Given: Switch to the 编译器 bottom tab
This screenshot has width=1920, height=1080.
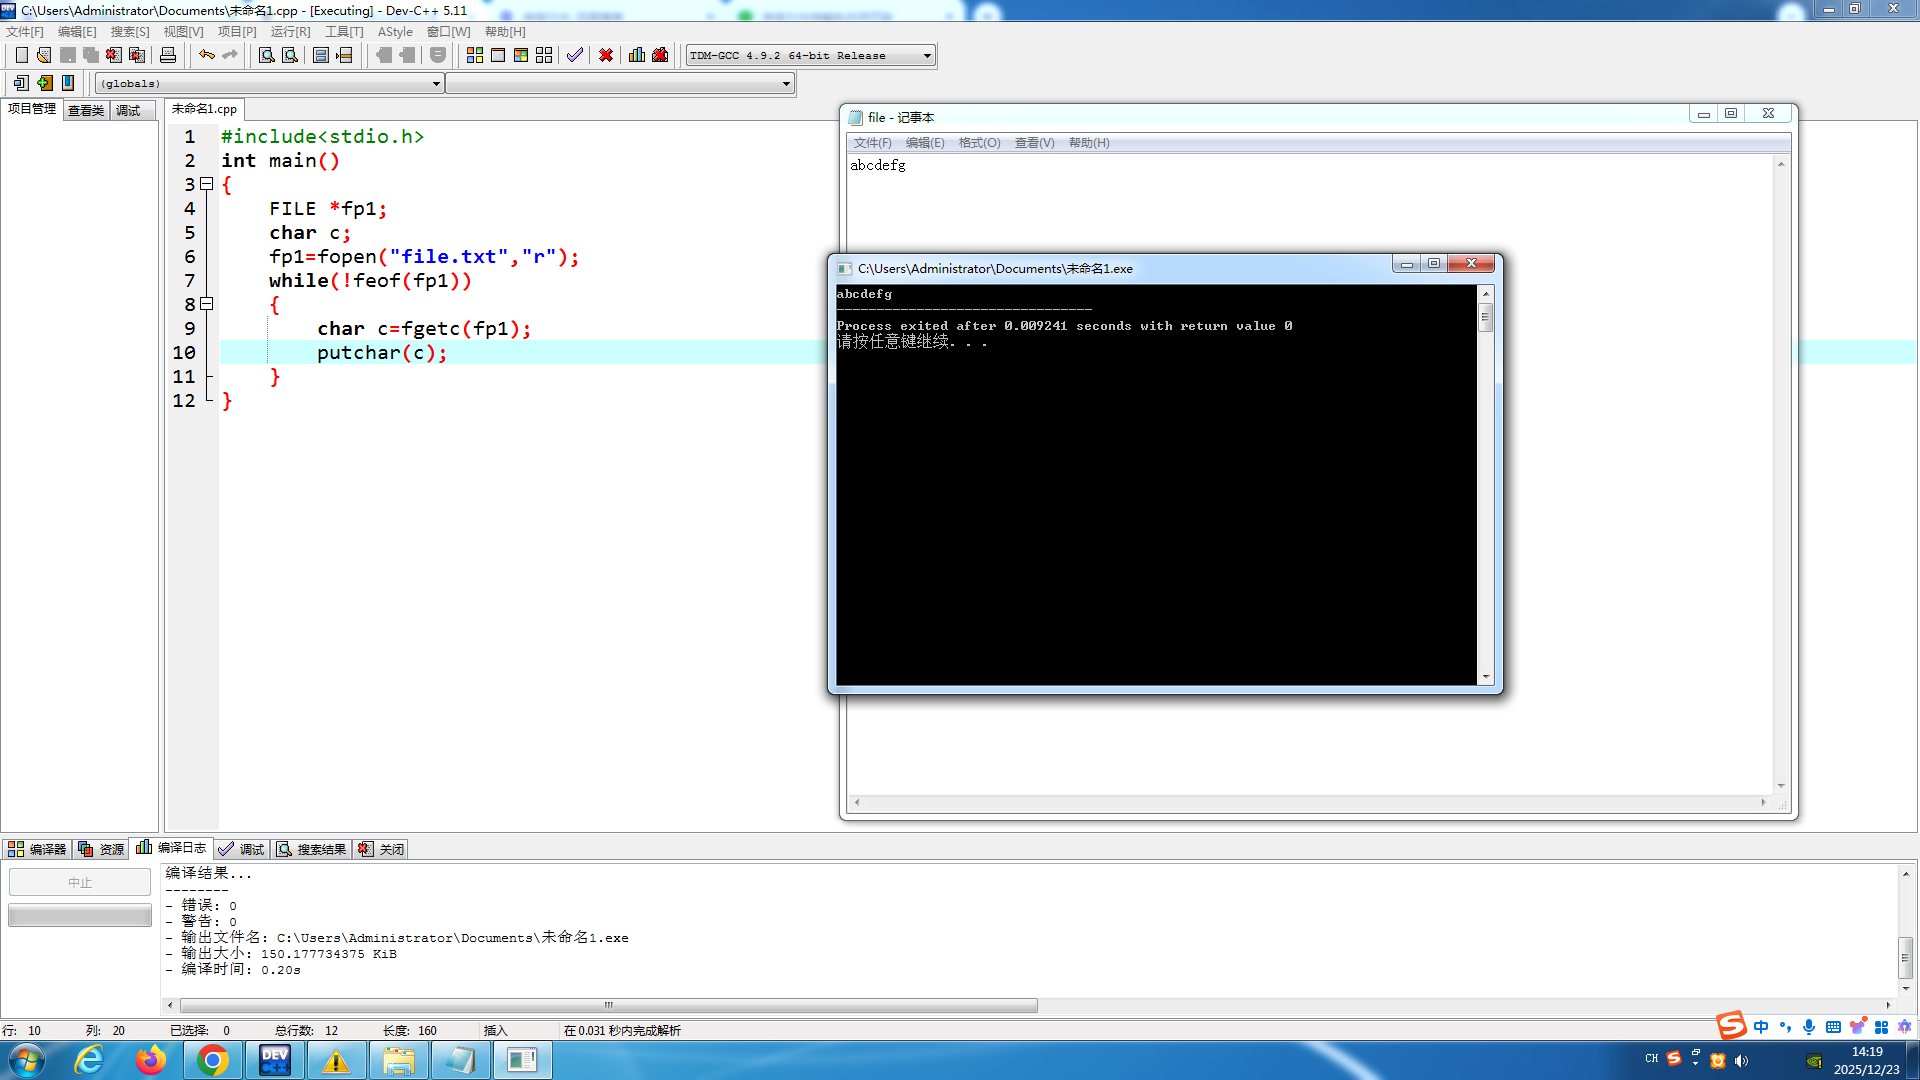Looking at the screenshot, I should click(x=37, y=849).
